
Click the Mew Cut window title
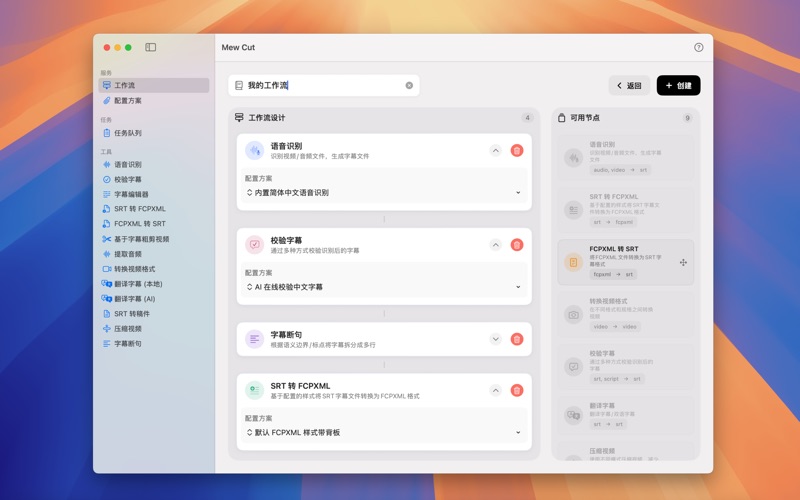238,47
